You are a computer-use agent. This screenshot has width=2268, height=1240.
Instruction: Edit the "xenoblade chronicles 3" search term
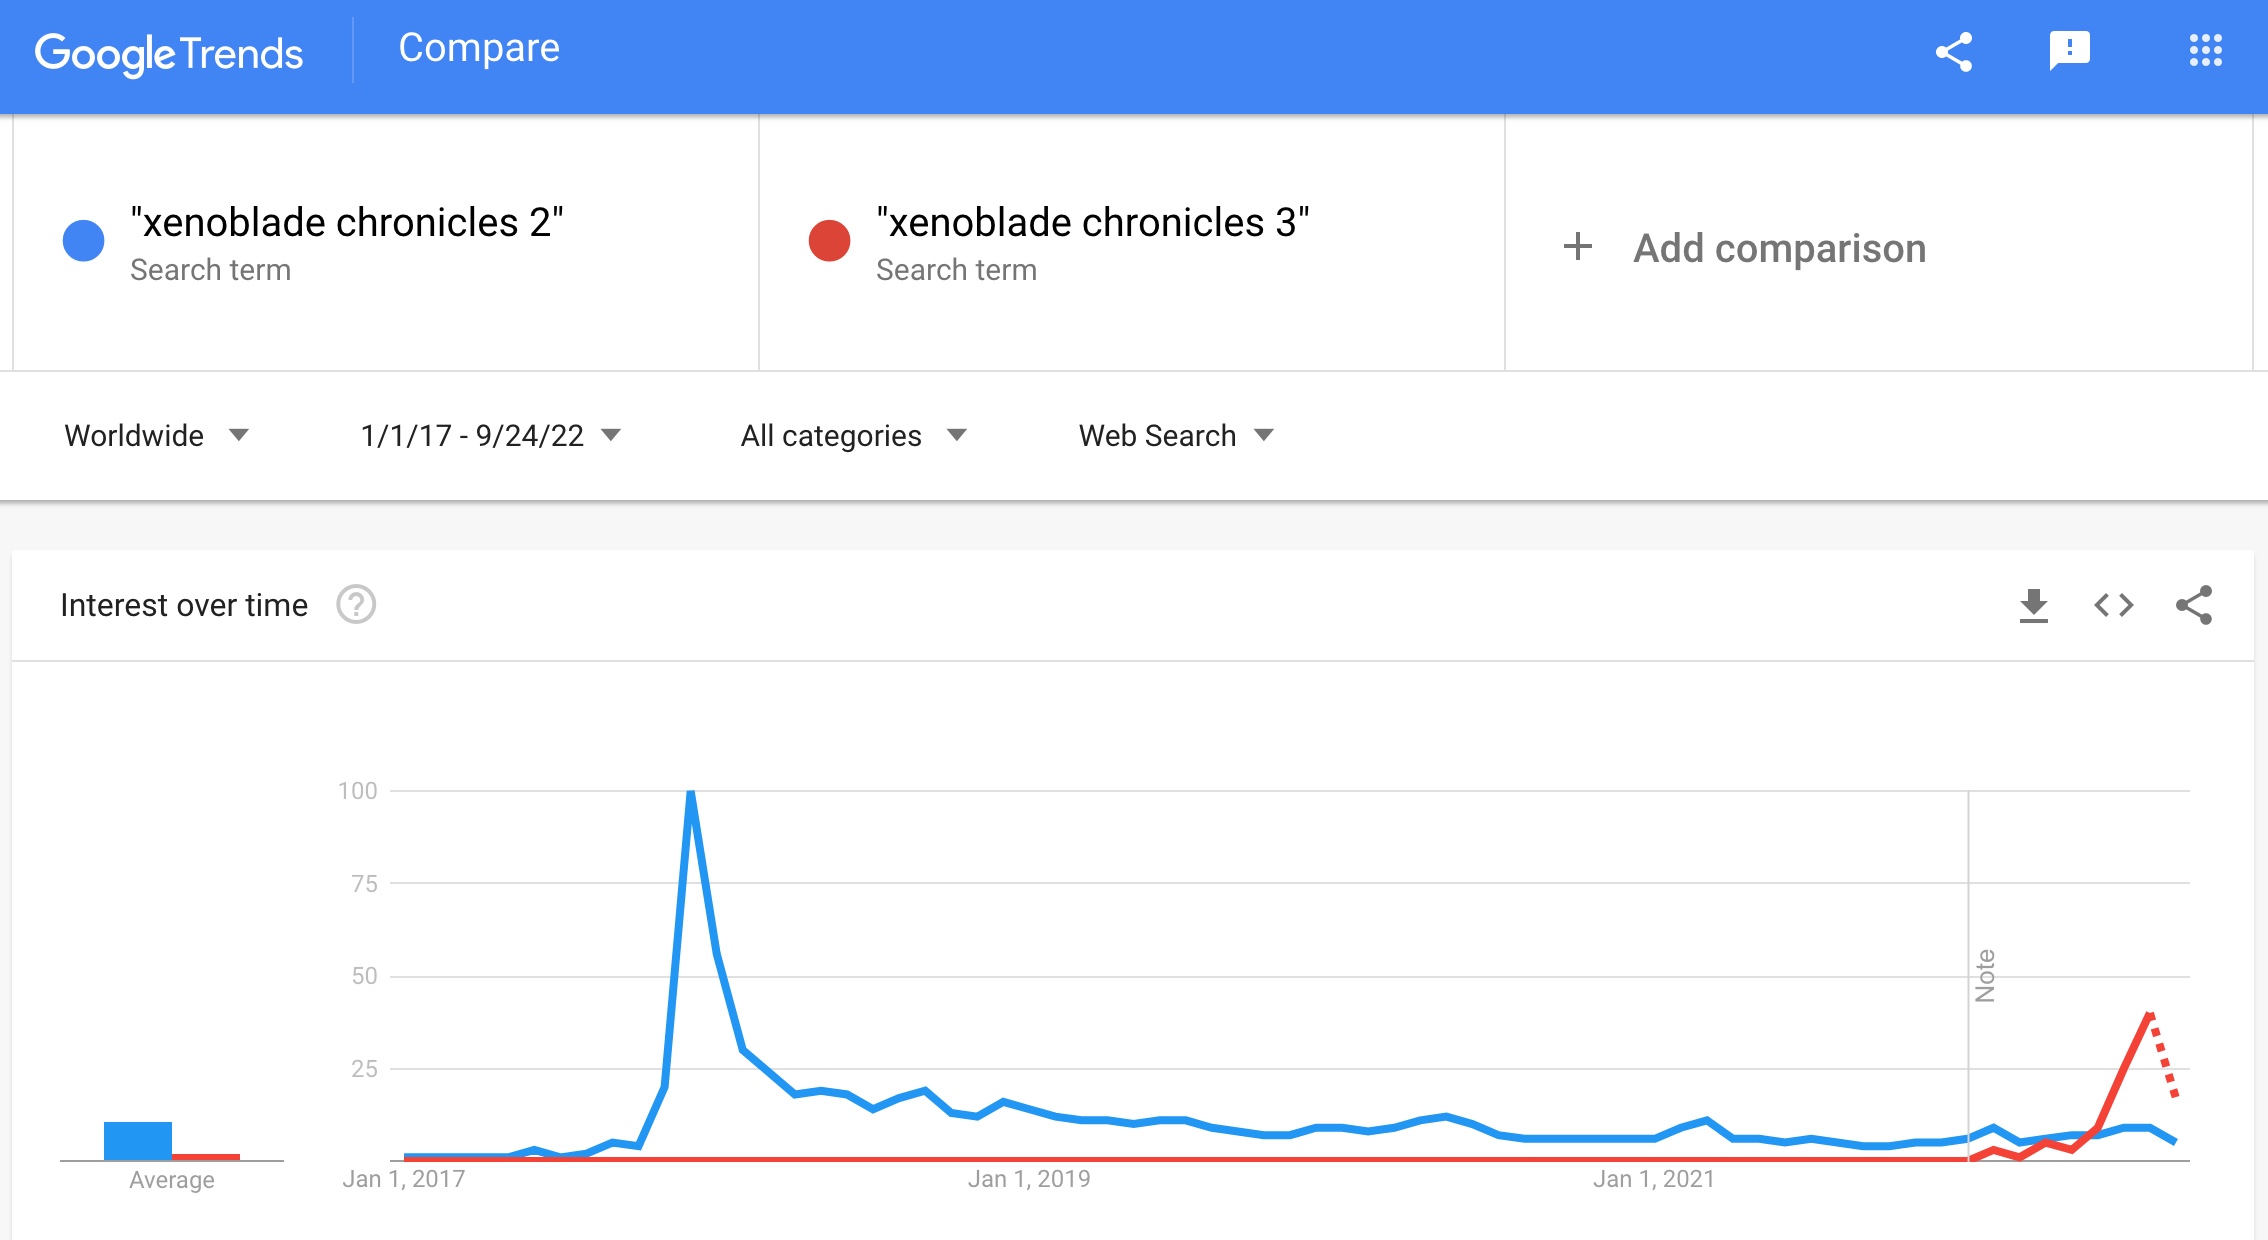(1093, 222)
